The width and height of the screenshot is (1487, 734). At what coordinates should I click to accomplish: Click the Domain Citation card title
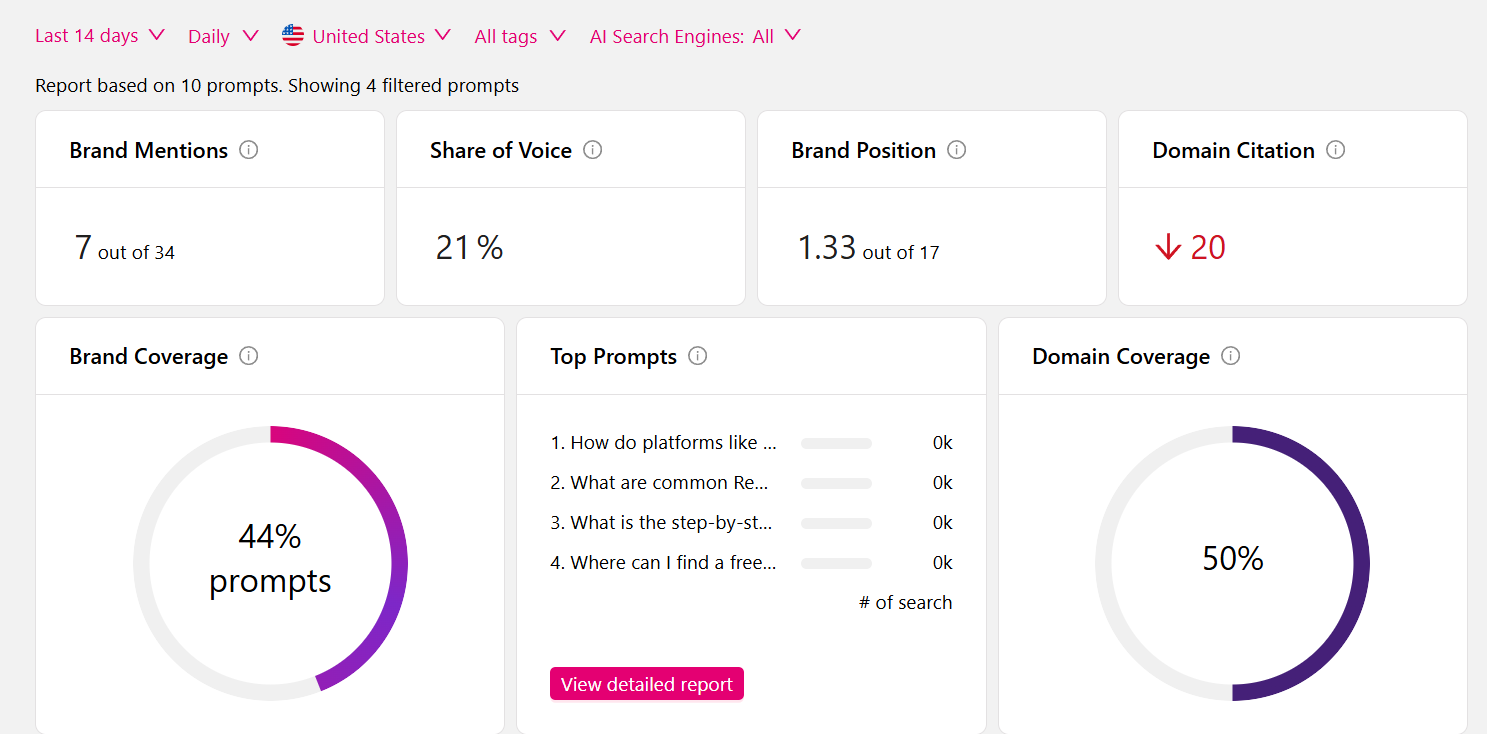[x=1233, y=150]
